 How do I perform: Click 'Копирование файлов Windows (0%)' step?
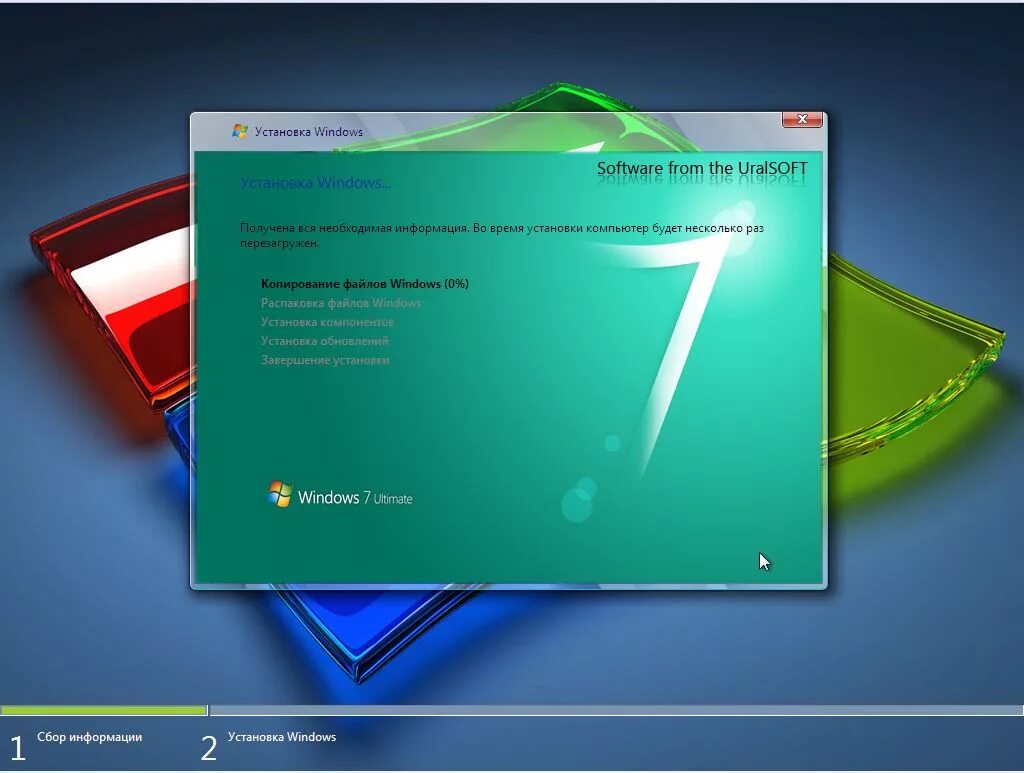pyautogui.click(x=365, y=284)
